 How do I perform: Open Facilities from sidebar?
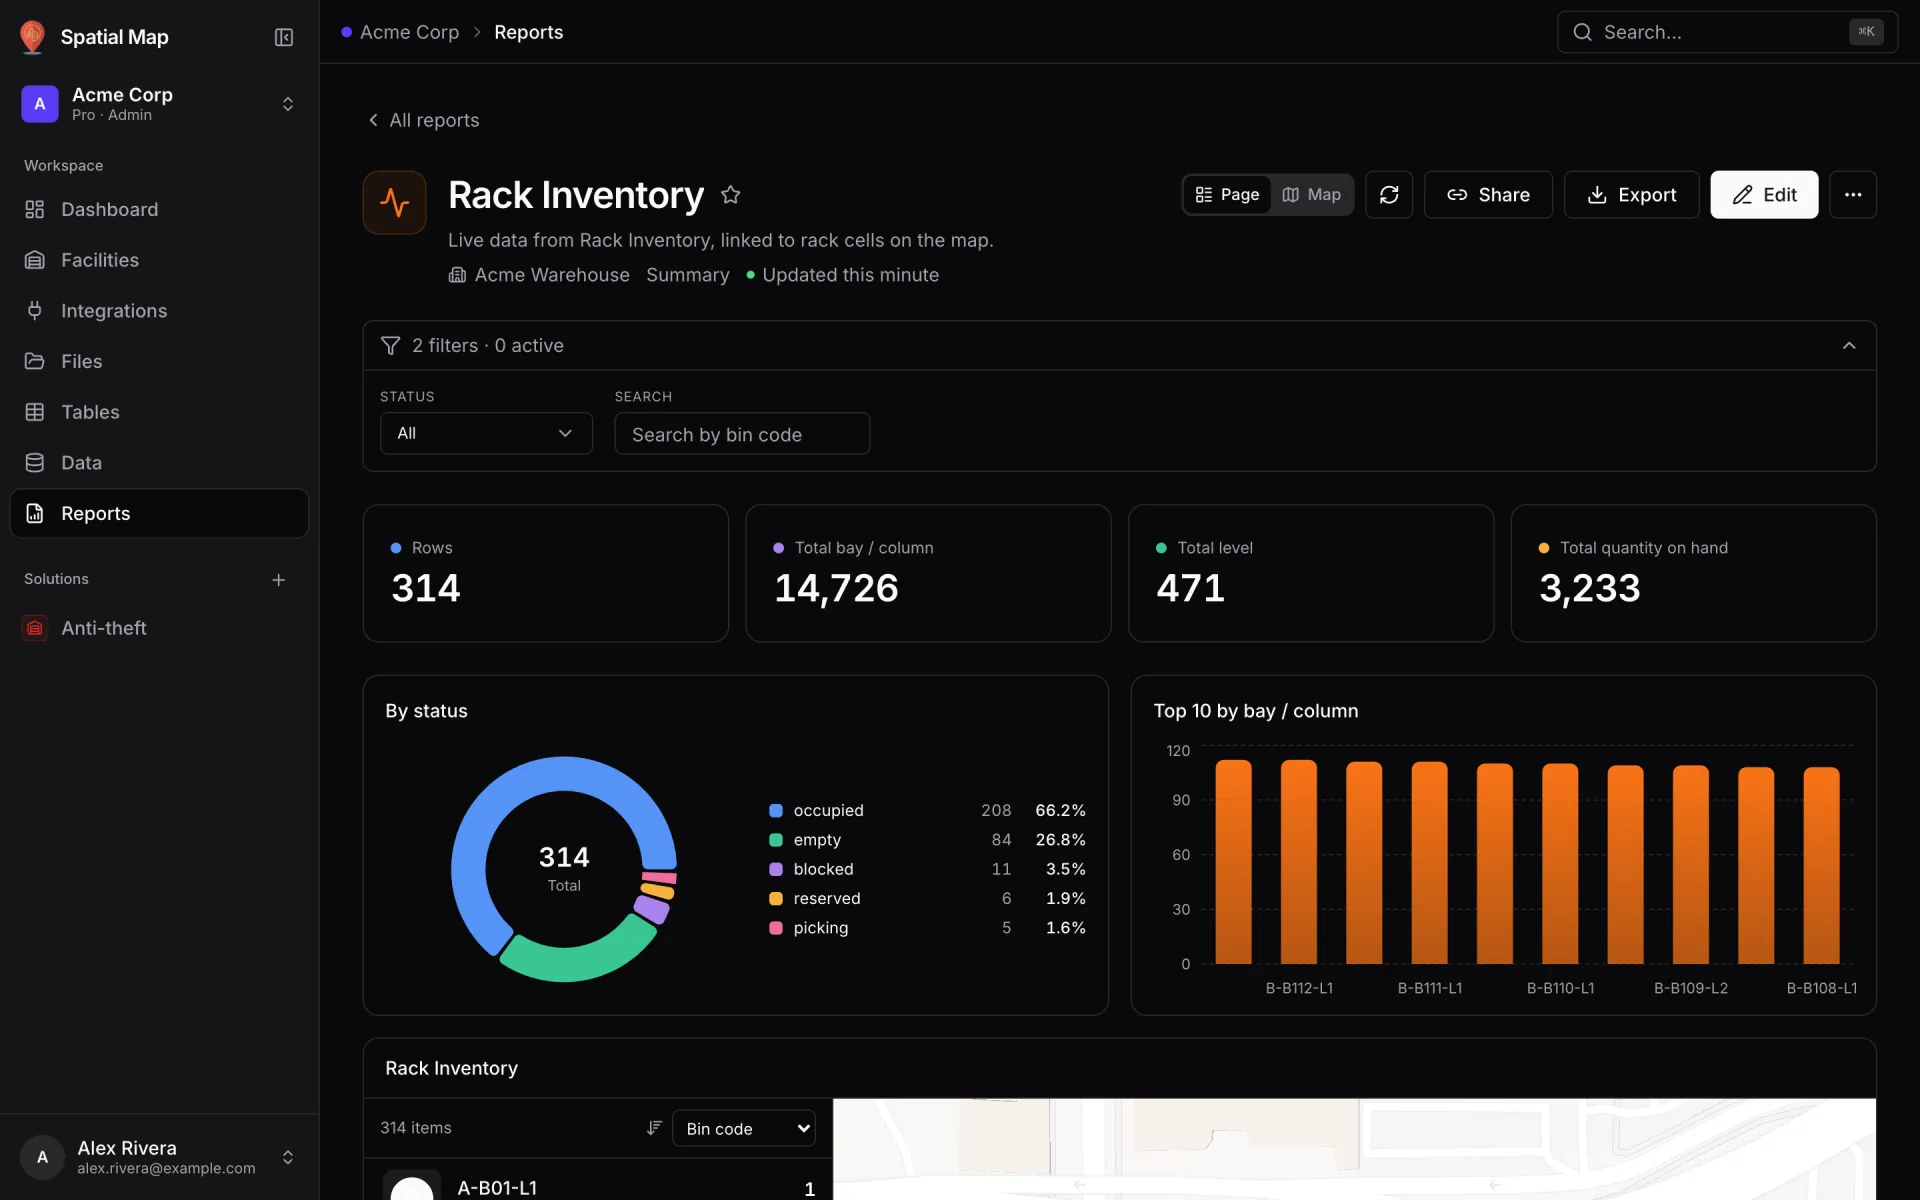pos(159,260)
